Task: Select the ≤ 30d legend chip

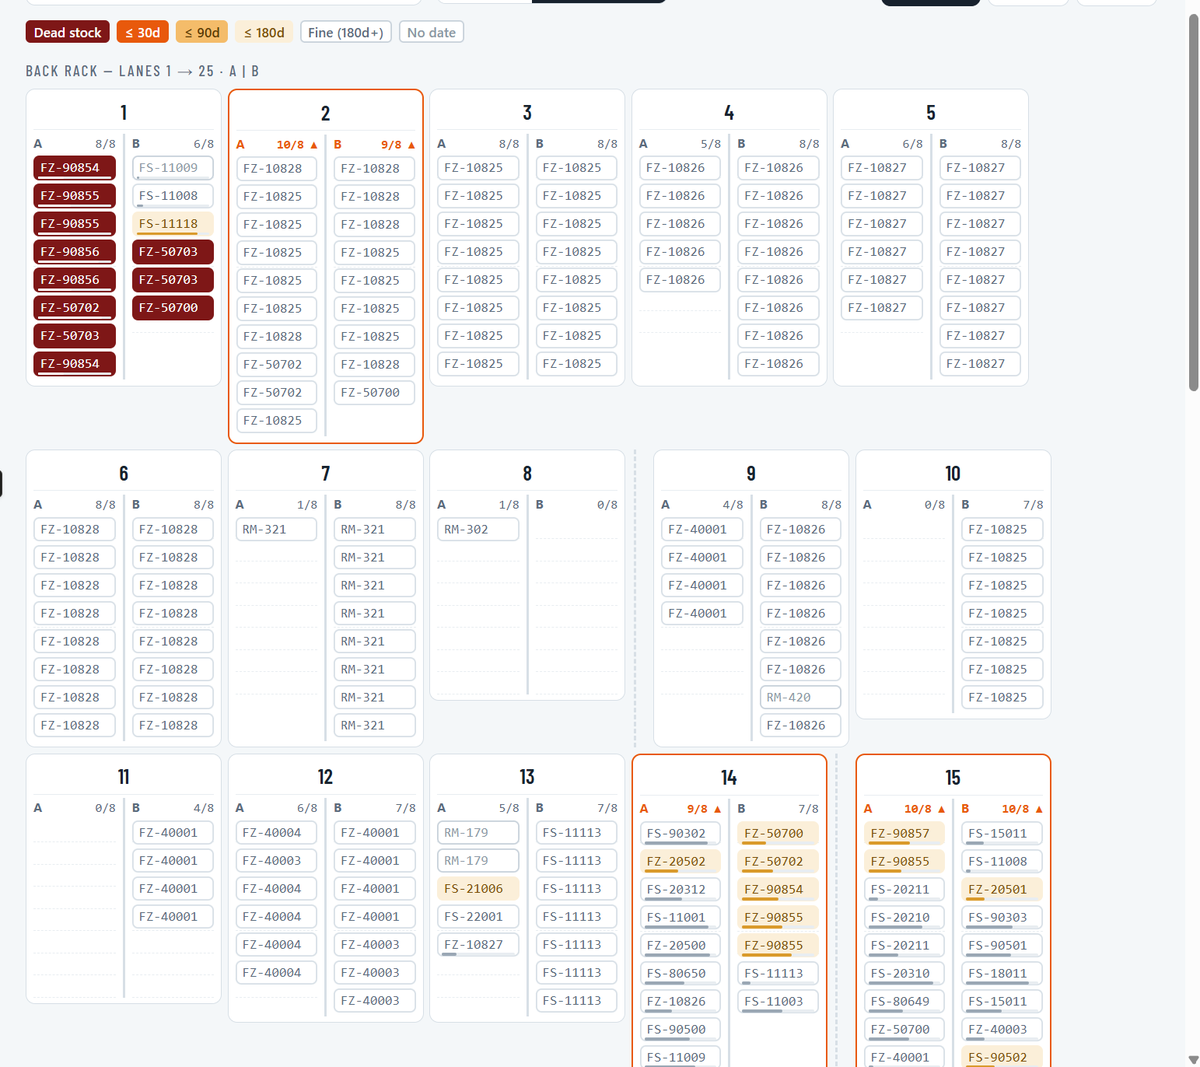Action: 142,32
